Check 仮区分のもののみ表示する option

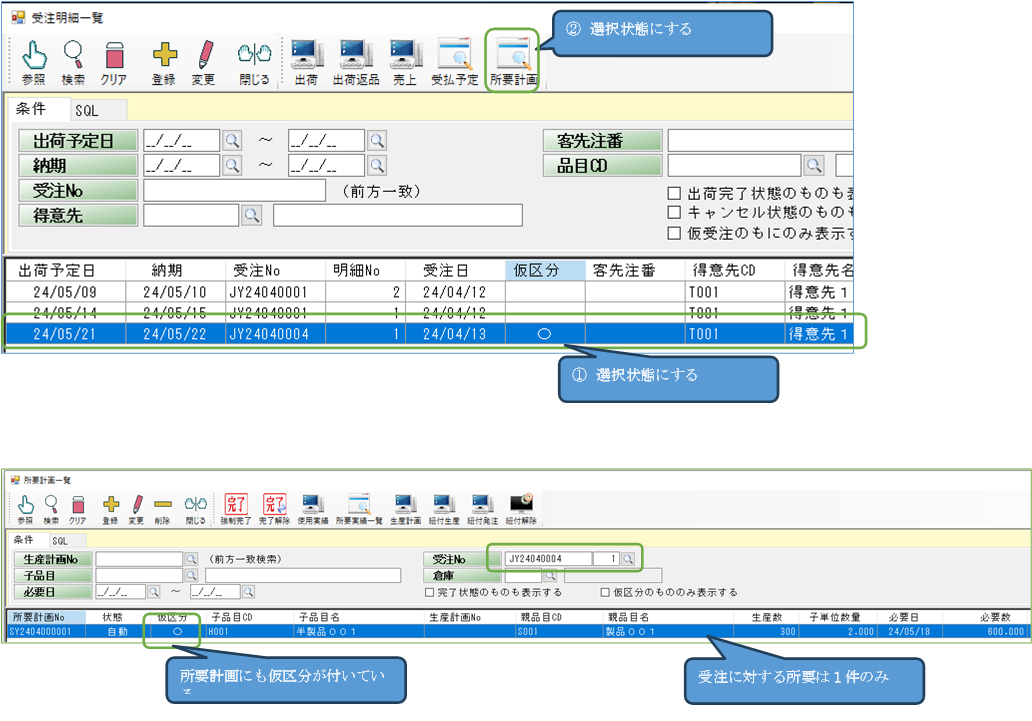click(605, 593)
